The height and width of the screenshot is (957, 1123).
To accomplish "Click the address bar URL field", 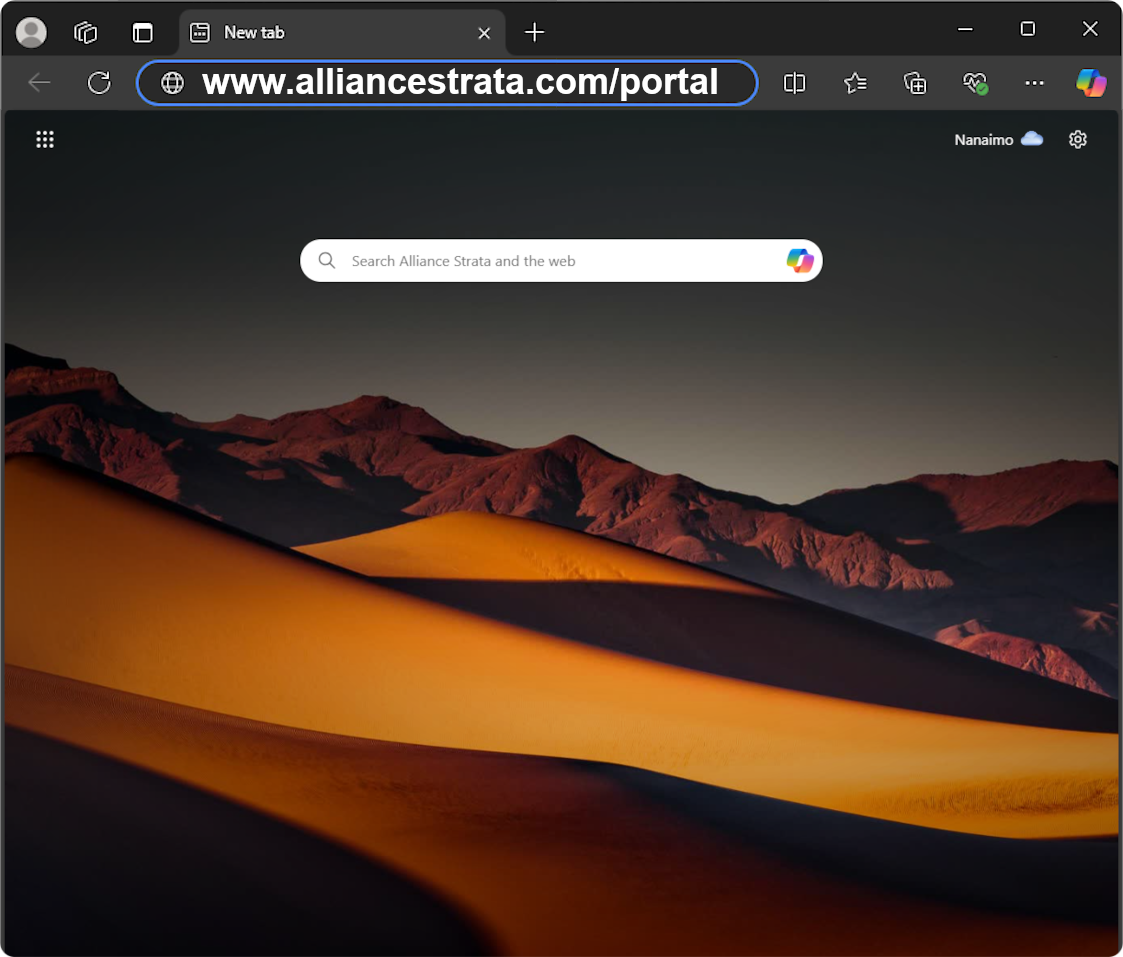I will tap(460, 83).
